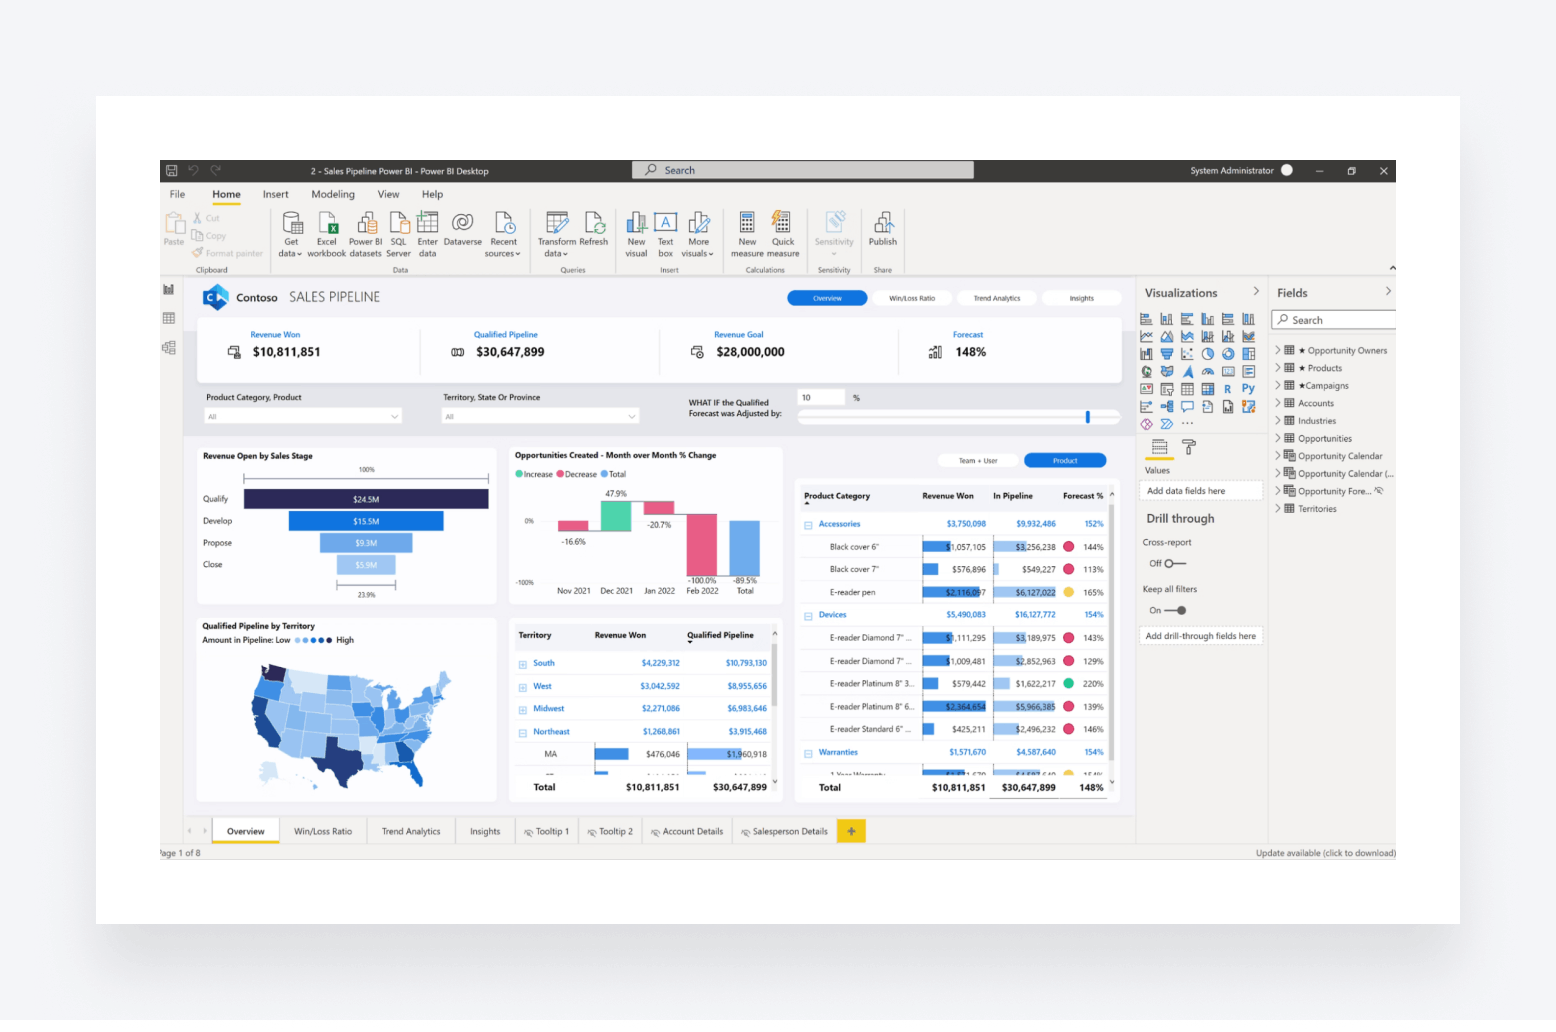Open Product Category slicer dropdown
The image size is (1556, 1032).
click(303, 417)
